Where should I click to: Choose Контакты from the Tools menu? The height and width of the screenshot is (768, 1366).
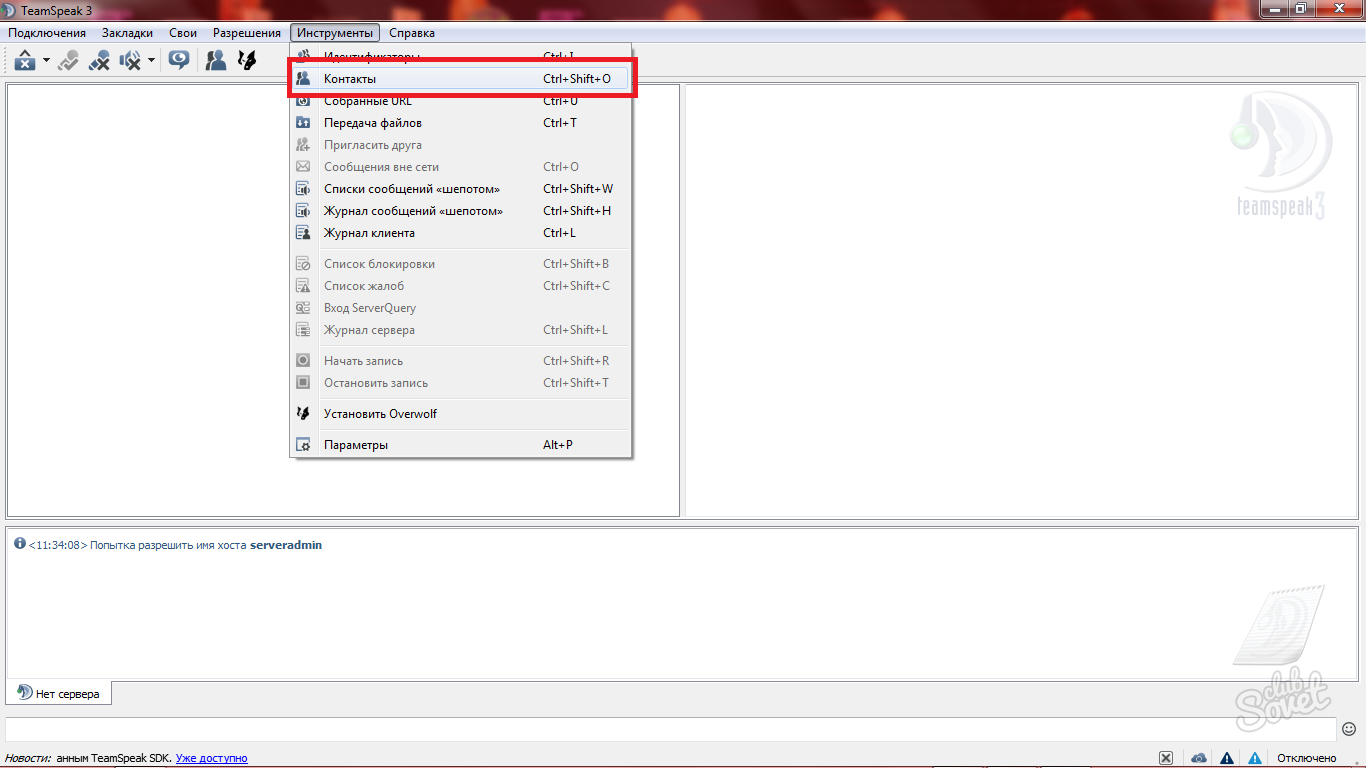pos(461,79)
